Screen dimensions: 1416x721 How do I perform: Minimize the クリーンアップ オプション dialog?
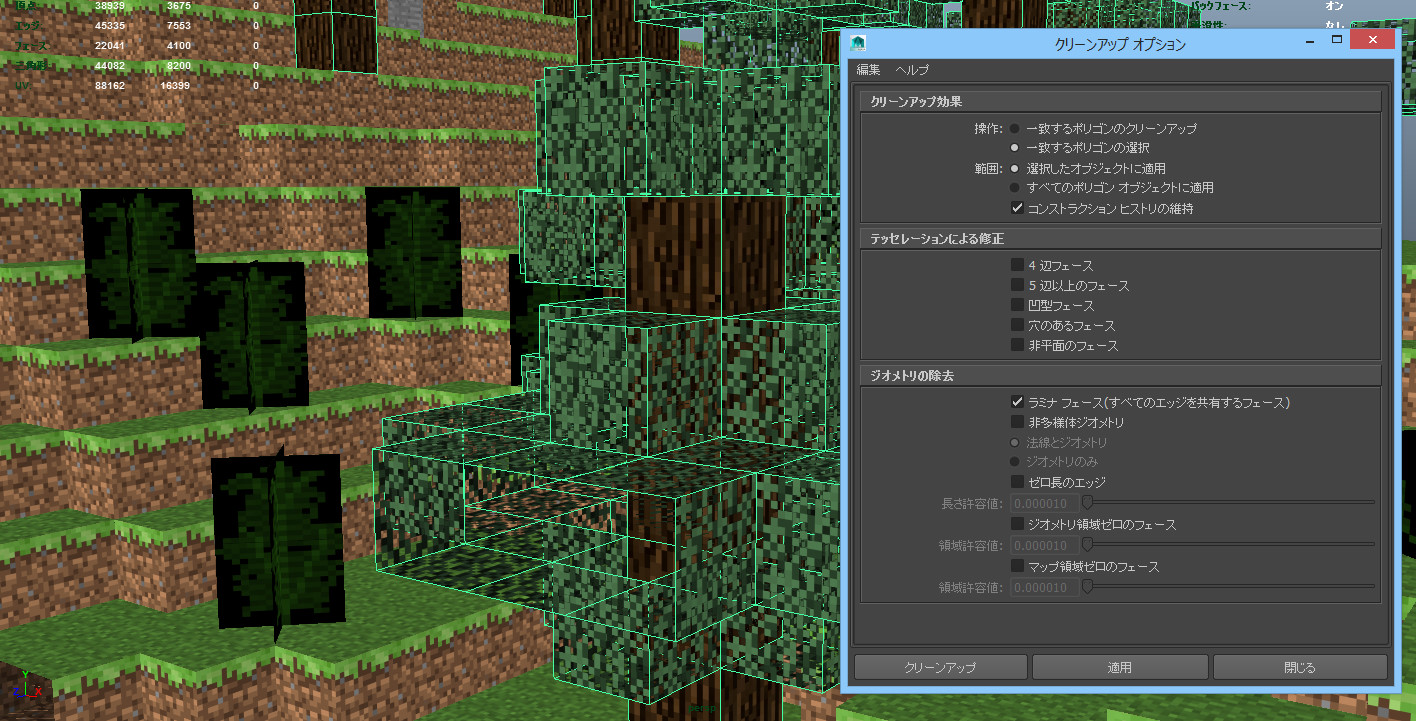click(x=1308, y=41)
